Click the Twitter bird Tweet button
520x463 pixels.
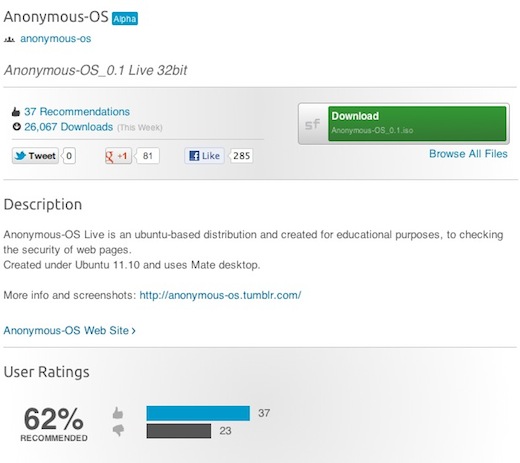click(x=35, y=156)
